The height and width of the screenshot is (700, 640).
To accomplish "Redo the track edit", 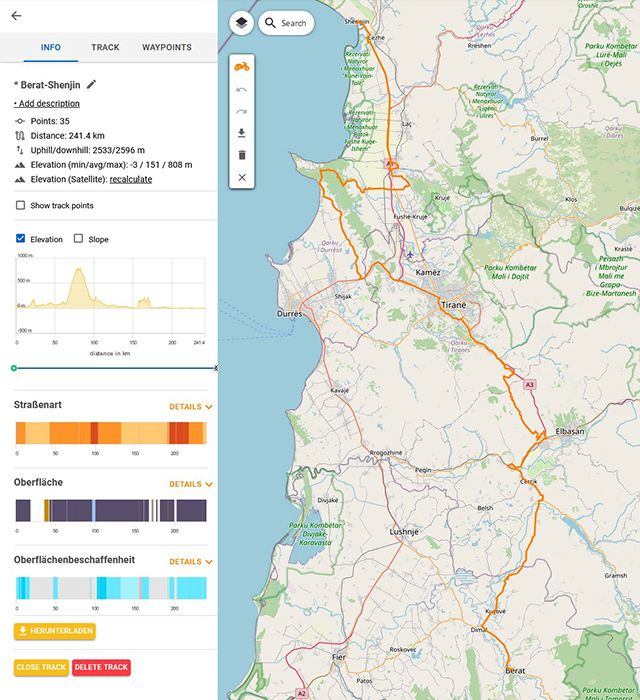I will (x=241, y=111).
